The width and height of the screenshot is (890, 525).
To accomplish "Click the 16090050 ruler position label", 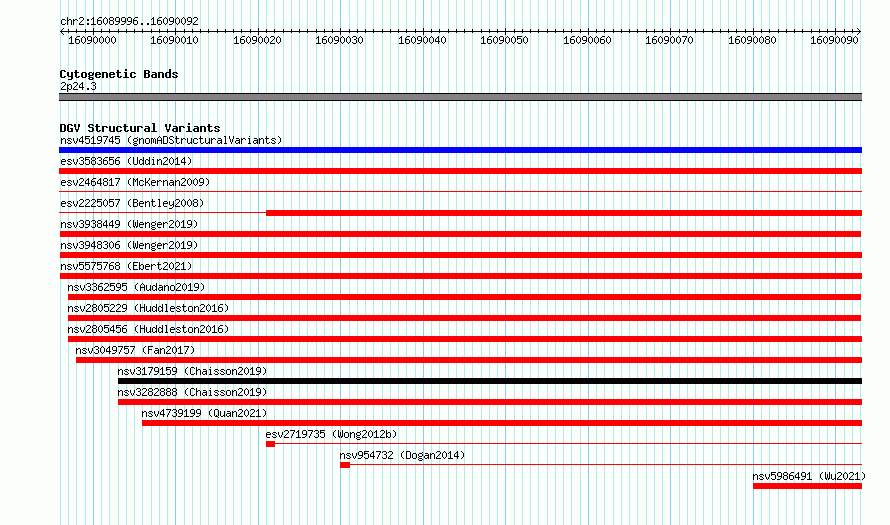I will click(x=505, y=40).
